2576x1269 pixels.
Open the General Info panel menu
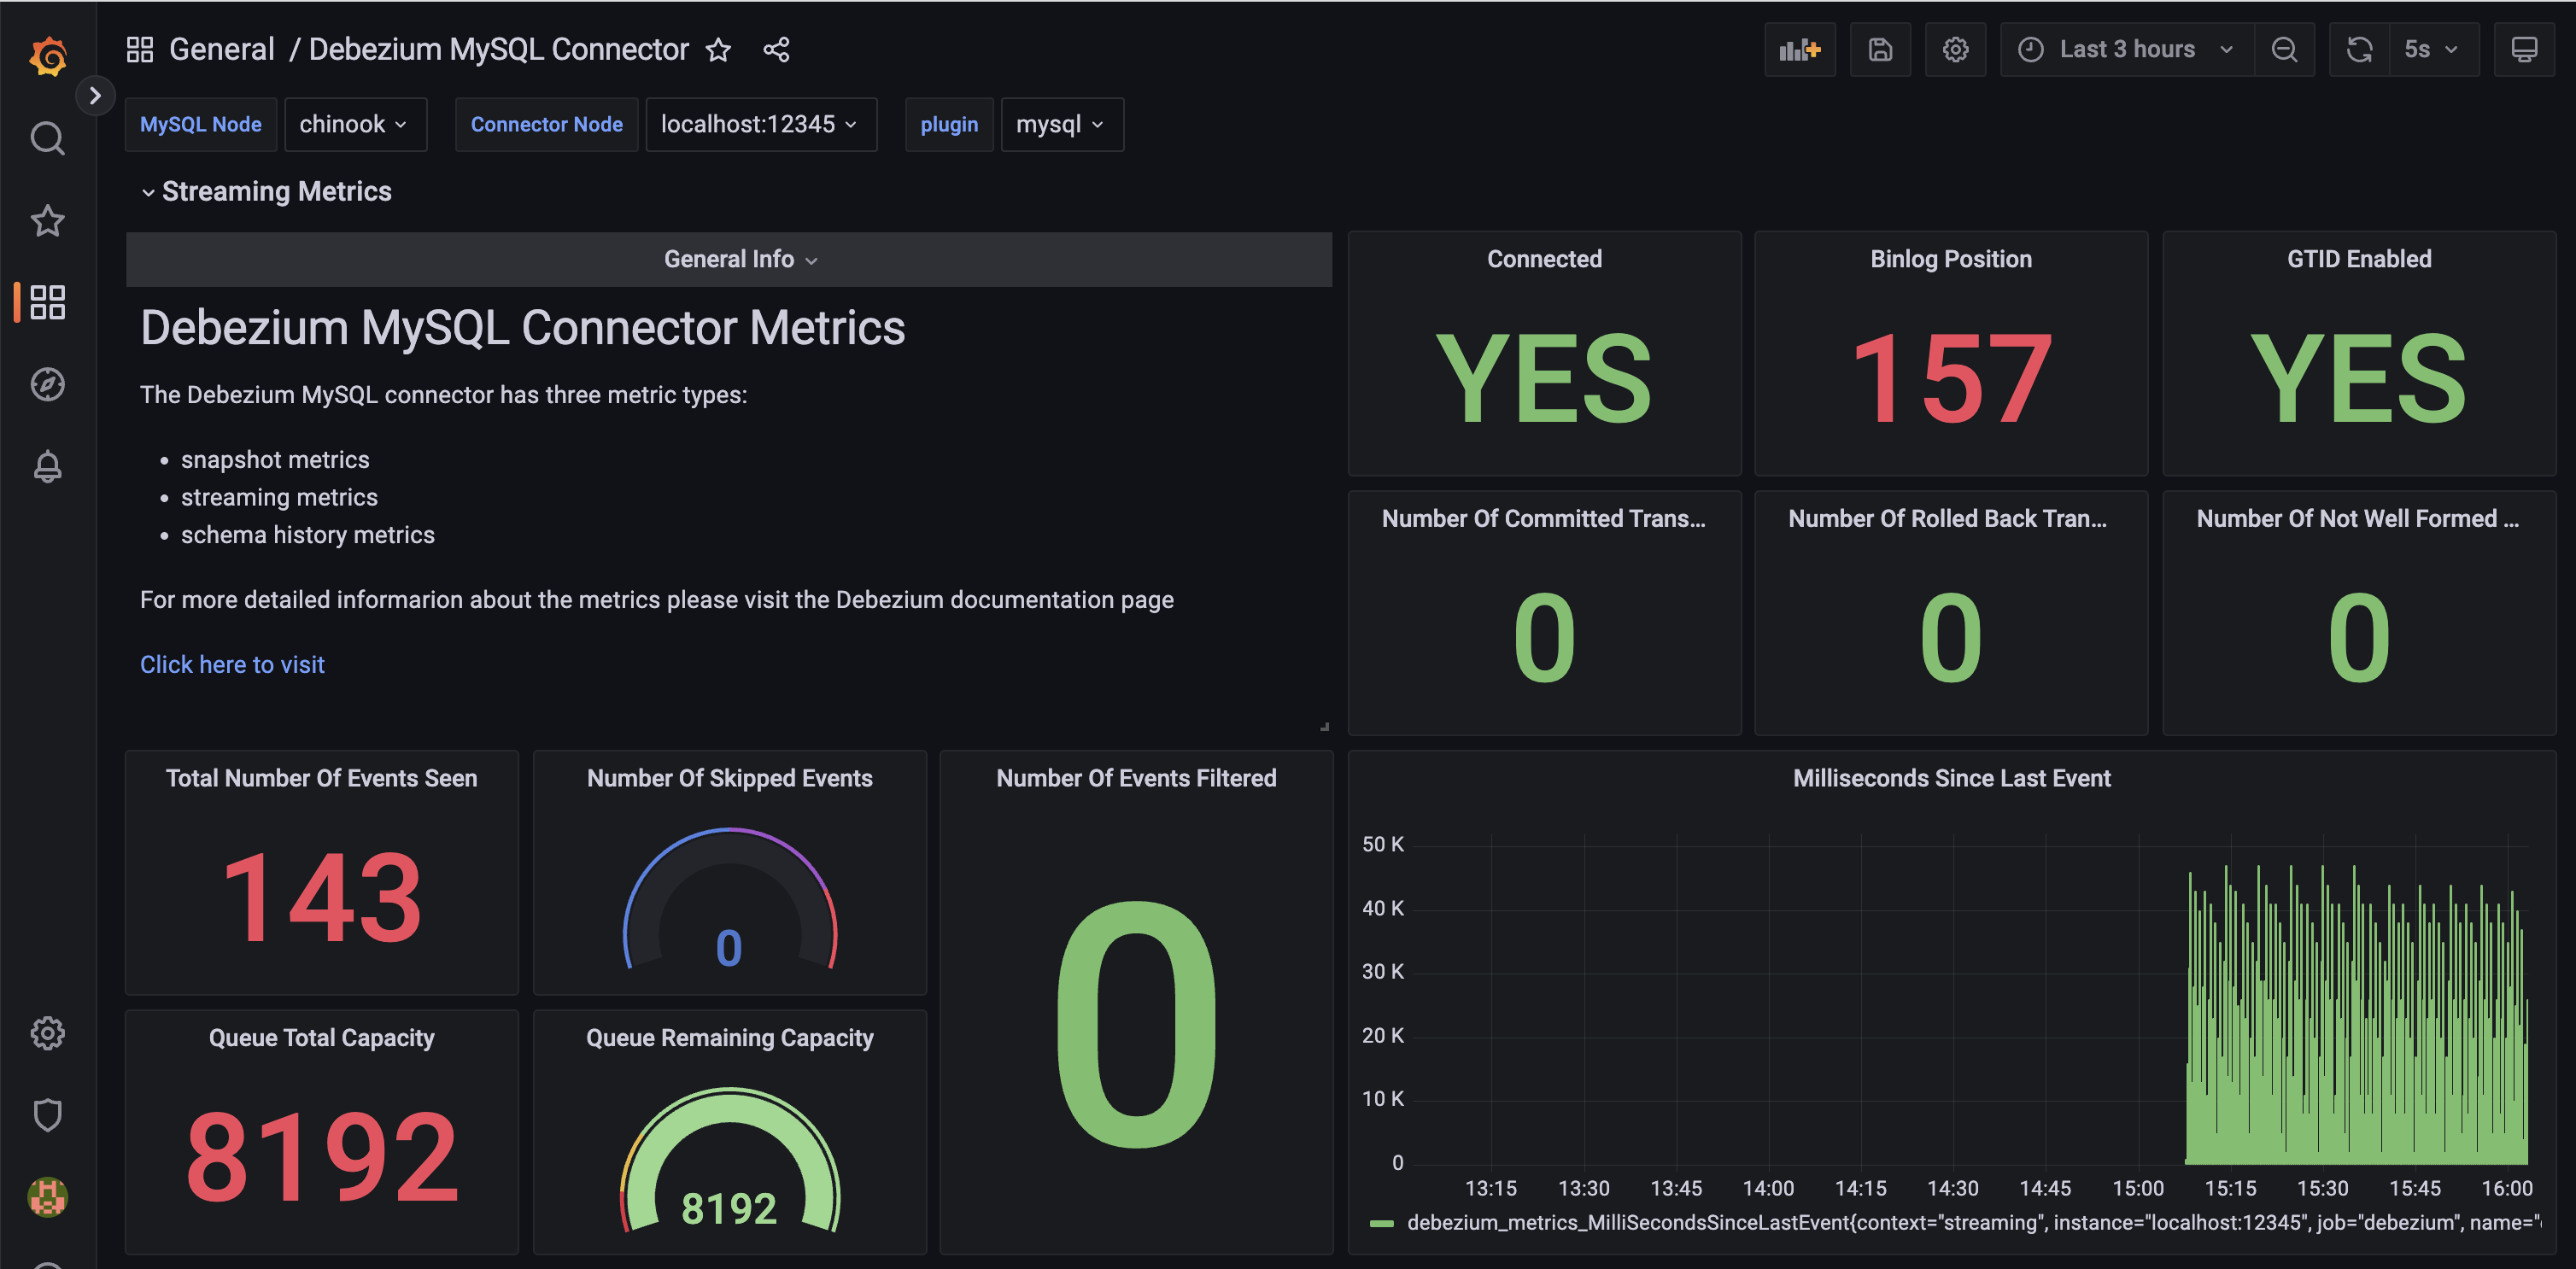(740, 259)
